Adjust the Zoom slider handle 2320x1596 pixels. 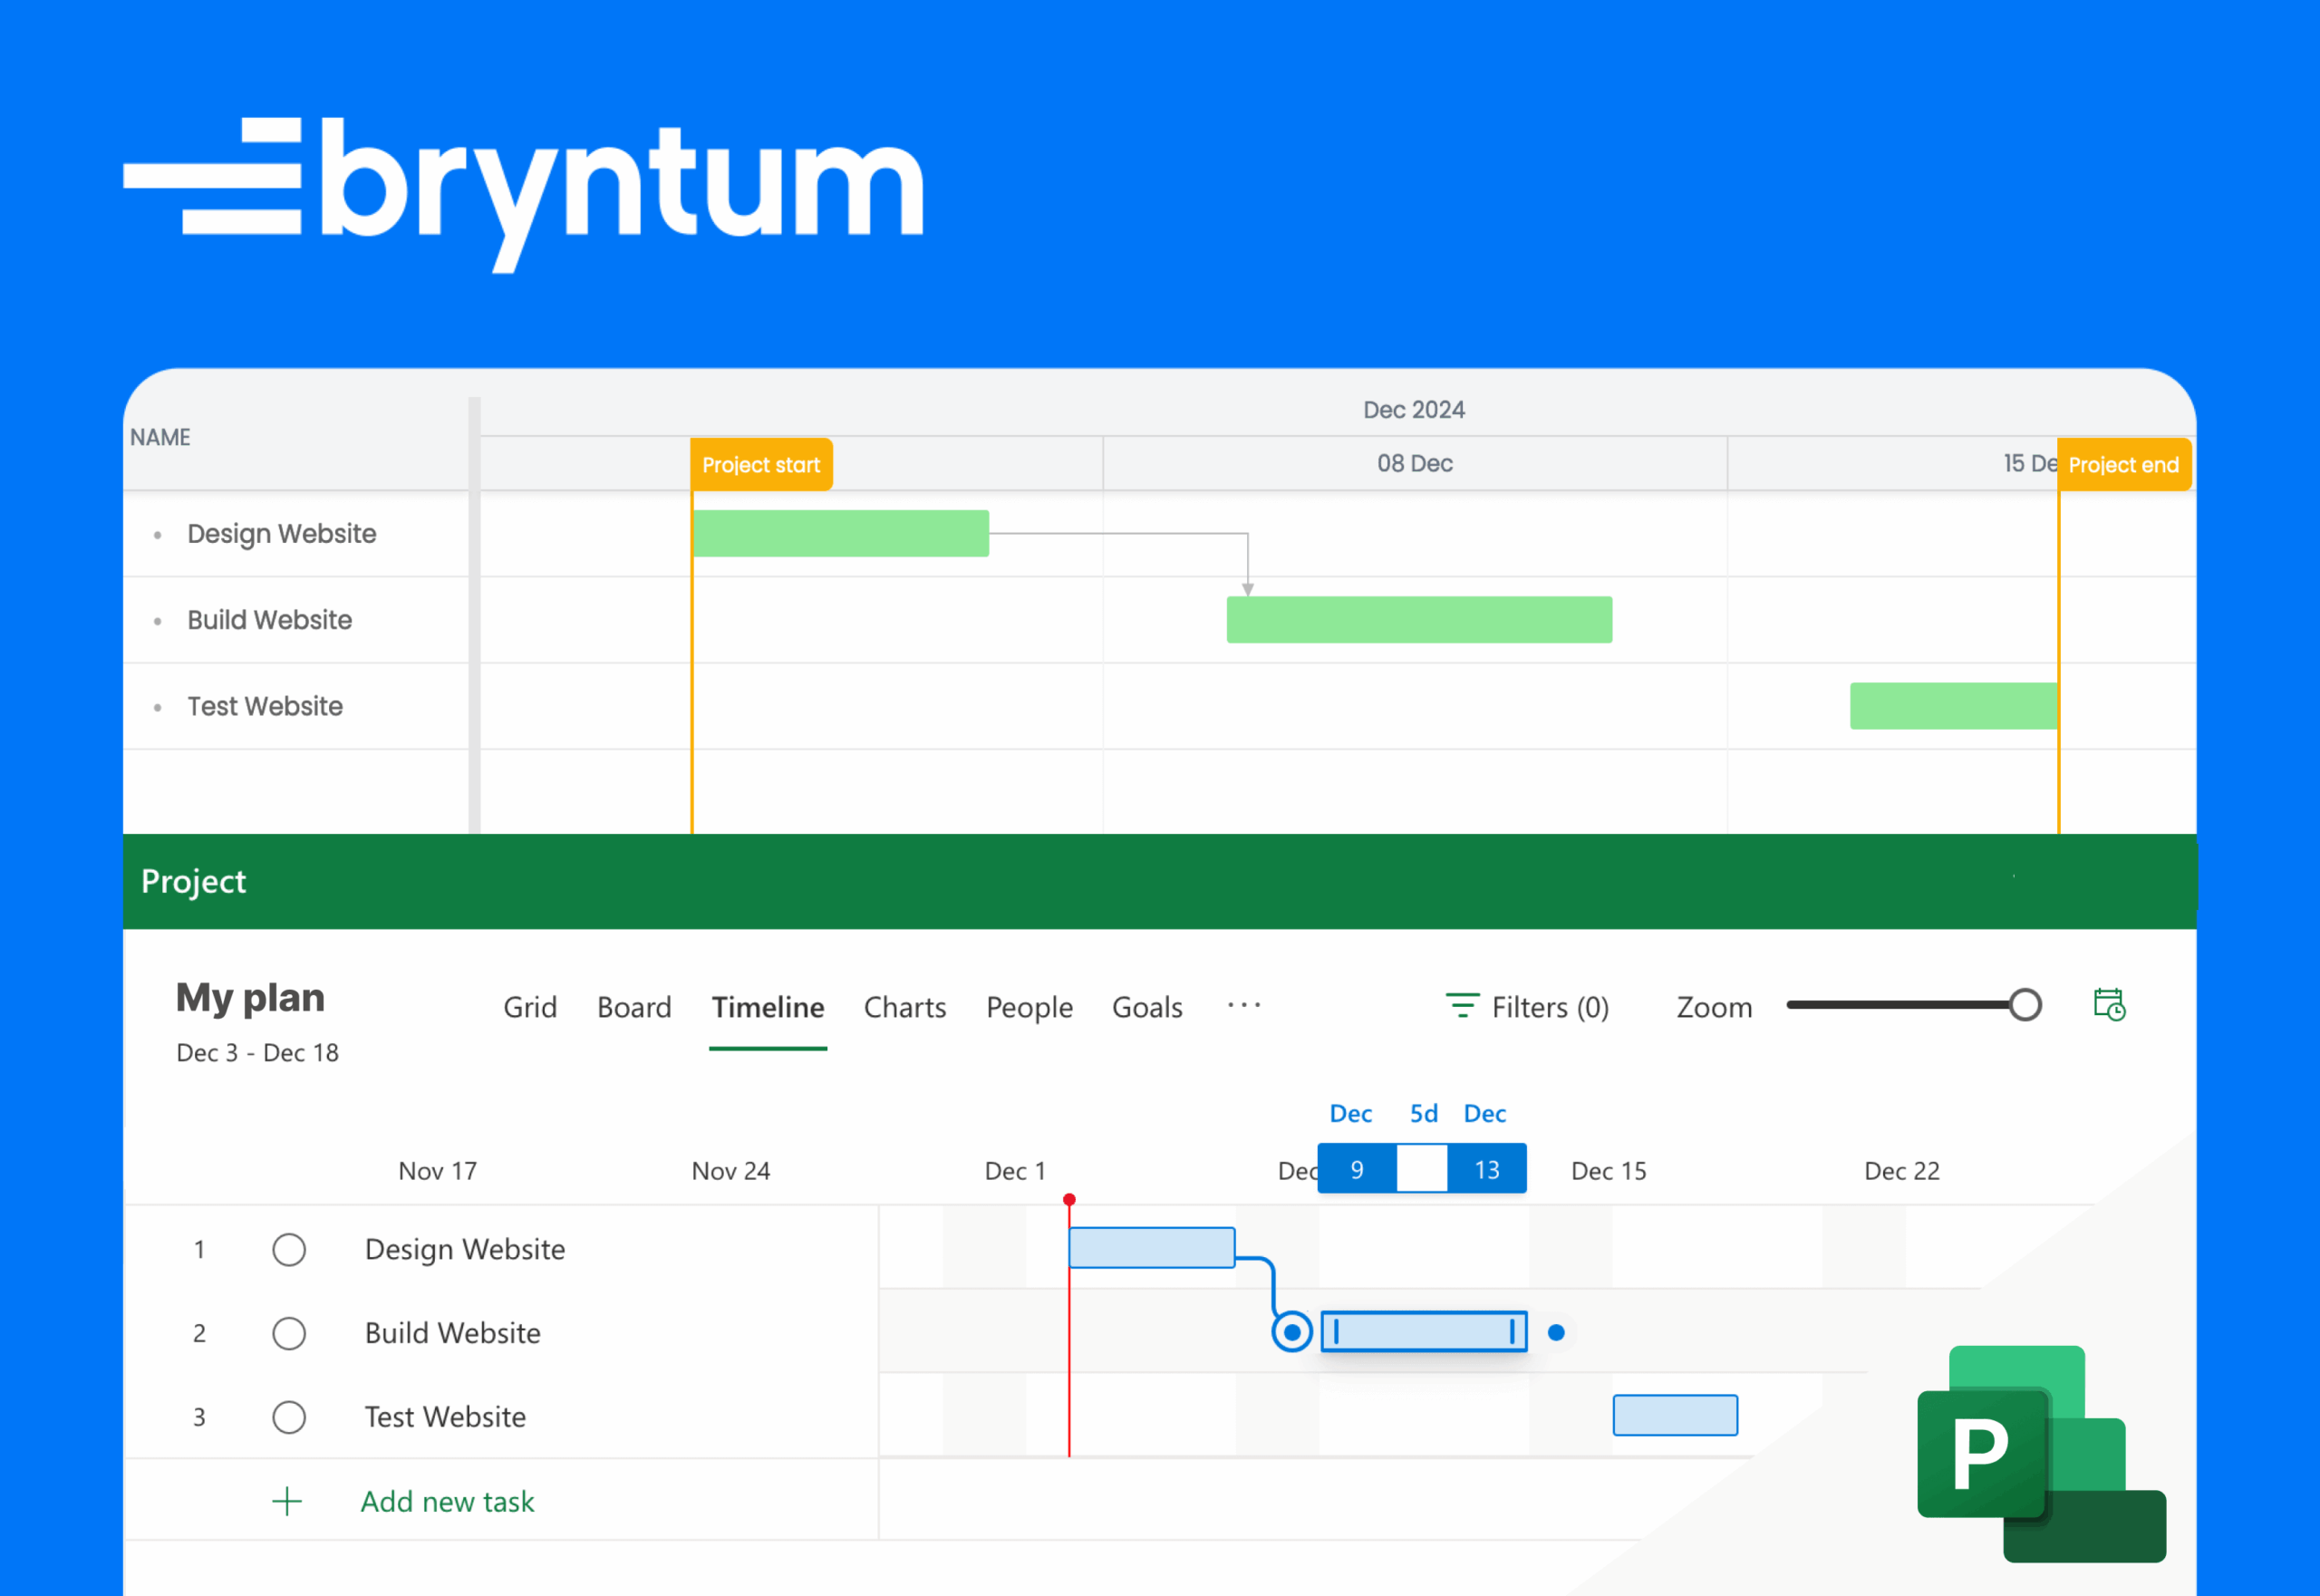[x=2026, y=1004]
